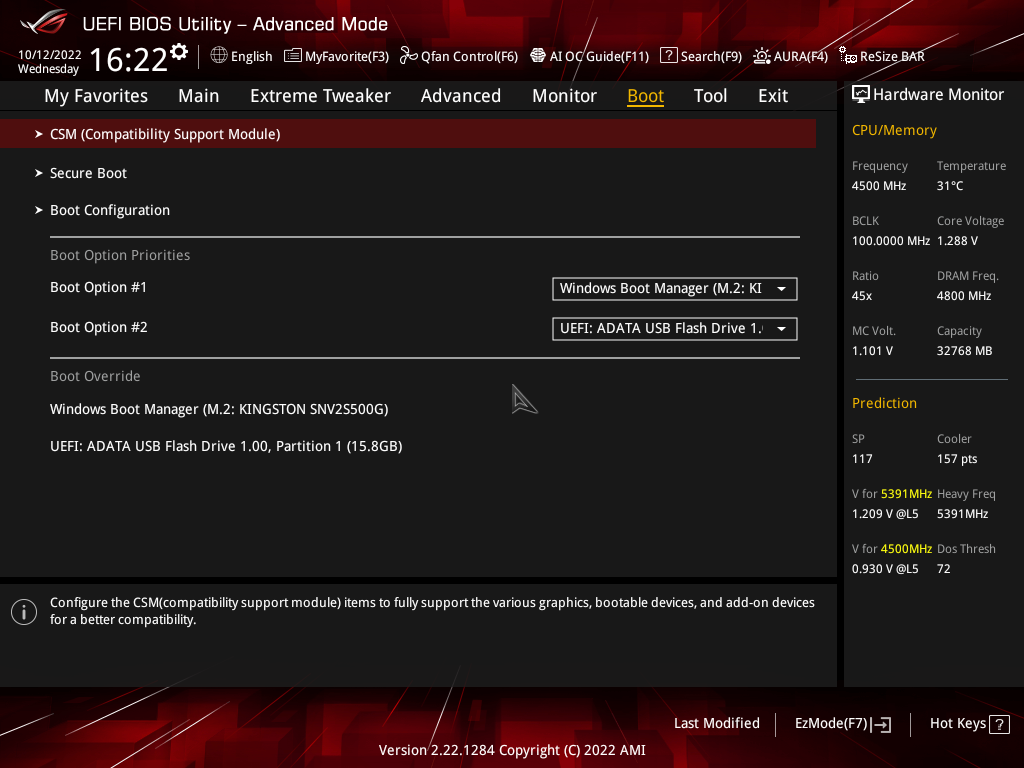Click the 100.0000 MHz BCLK value
Image resolution: width=1024 pixels, height=768 pixels.
click(x=891, y=241)
